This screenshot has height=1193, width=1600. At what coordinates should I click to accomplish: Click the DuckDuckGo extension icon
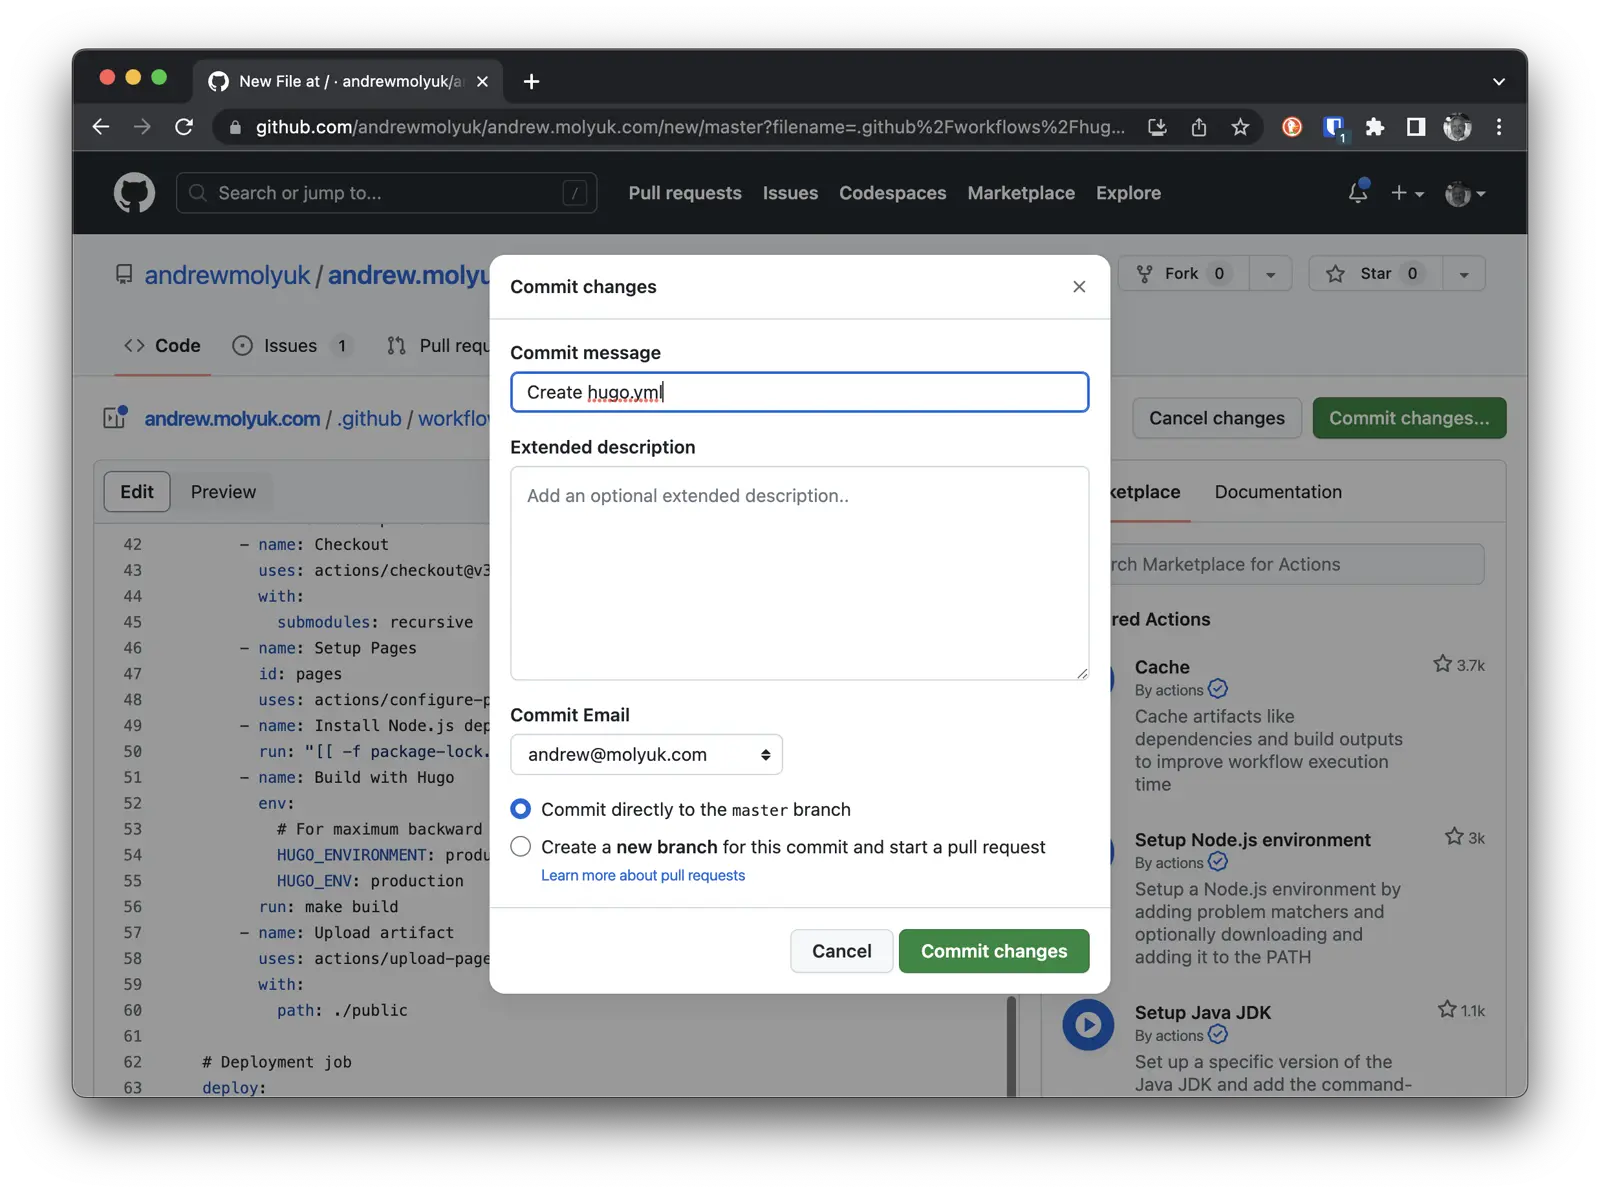(x=1291, y=127)
